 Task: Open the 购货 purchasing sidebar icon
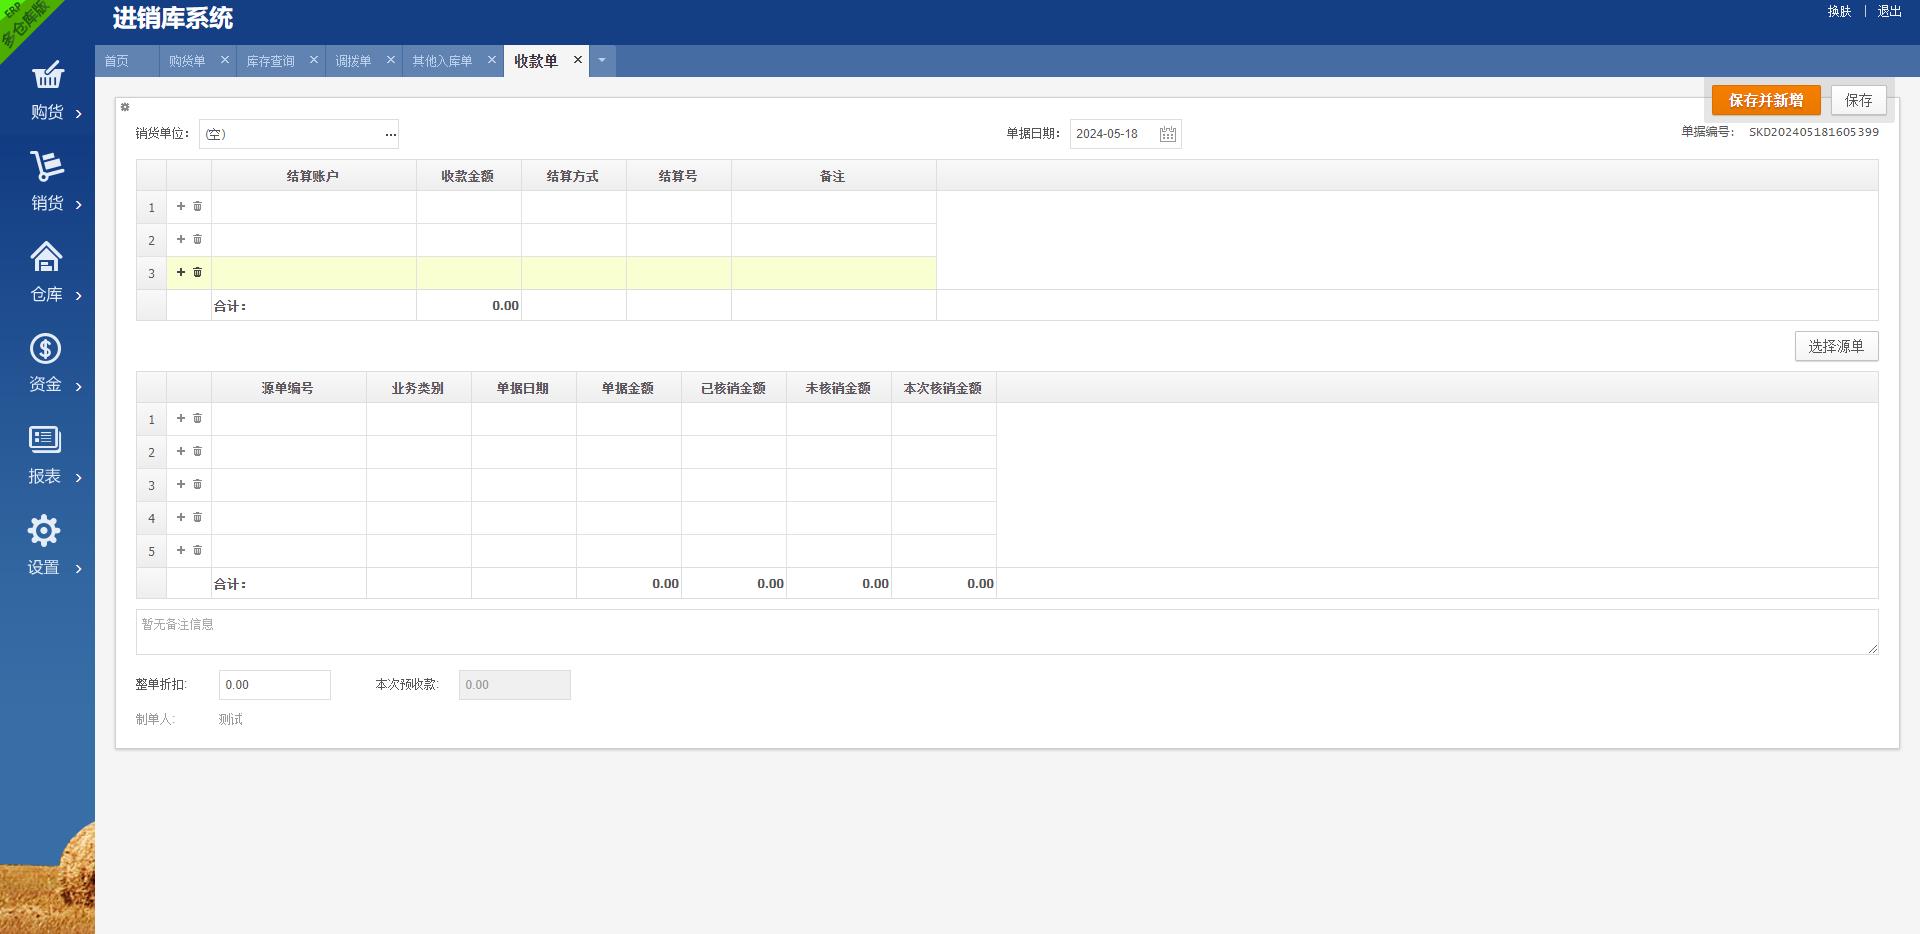(47, 75)
